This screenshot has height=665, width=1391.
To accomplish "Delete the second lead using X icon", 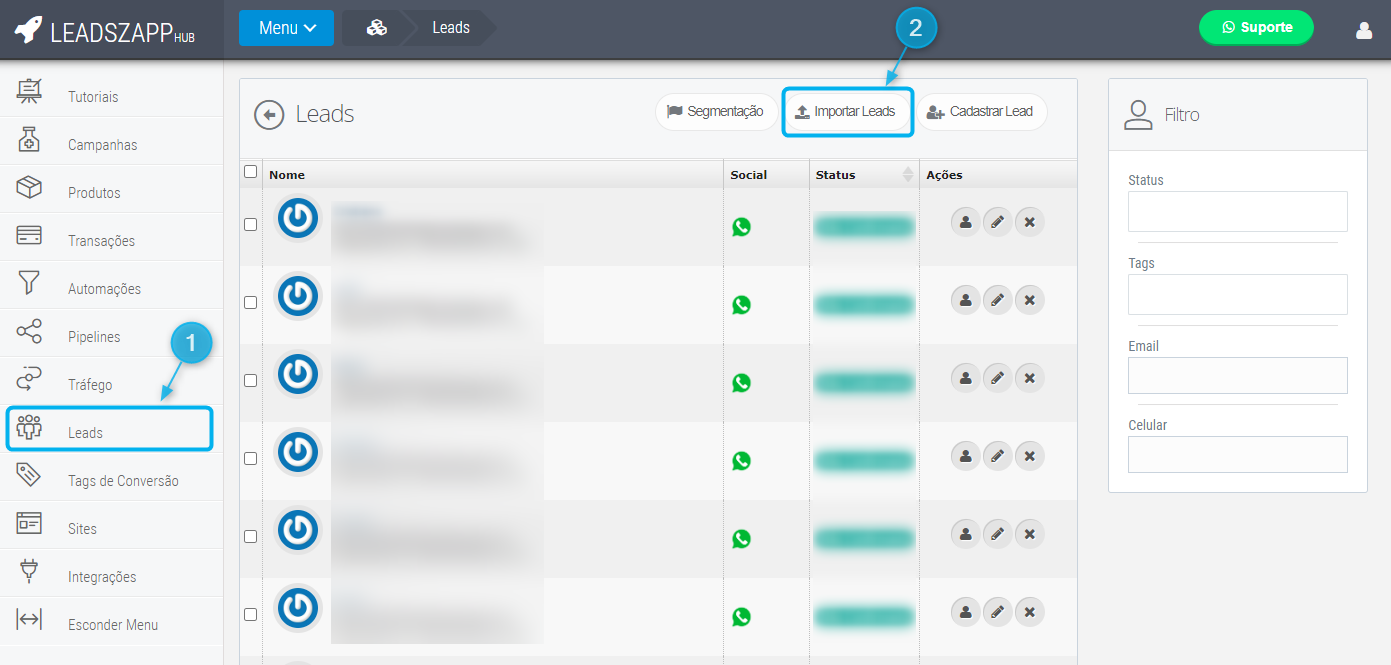I will point(1029,299).
